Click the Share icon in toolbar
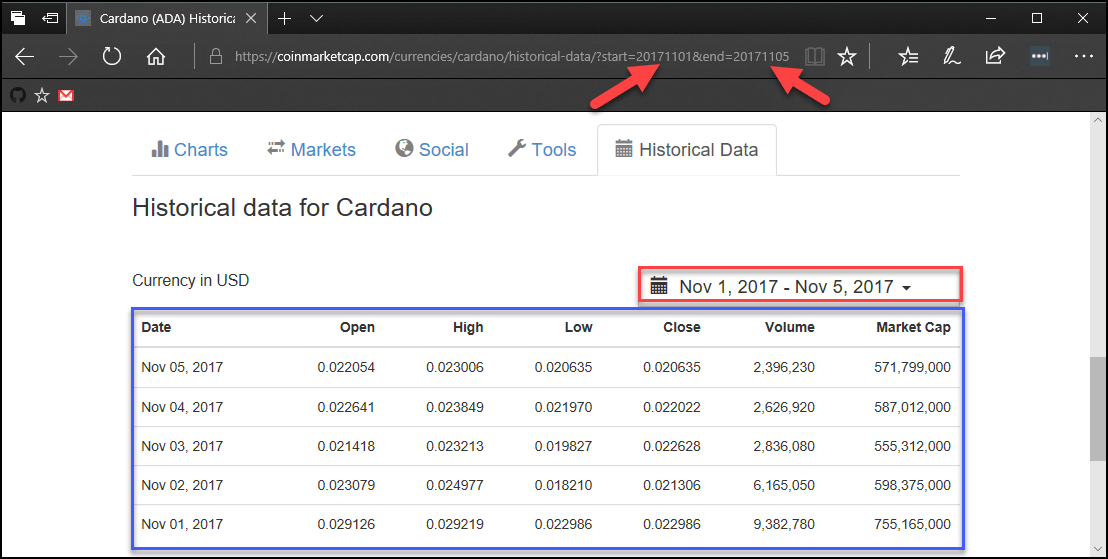This screenshot has height=559, width=1108. coord(995,56)
